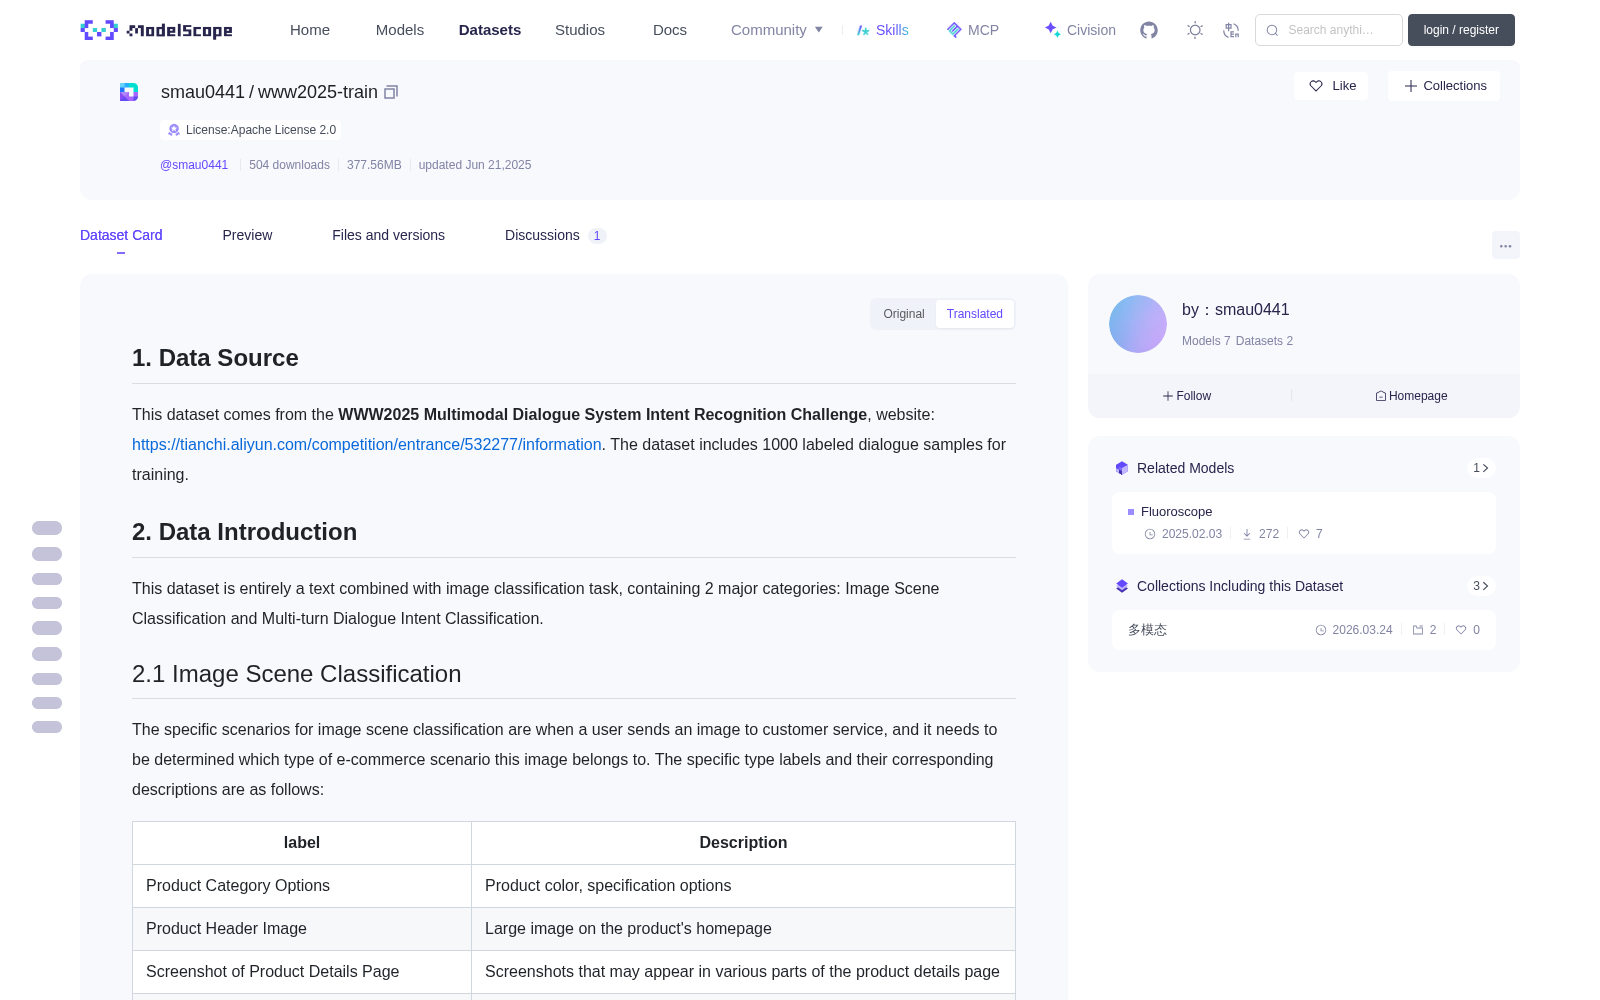The width and height of the screenshot is (1600, 1000).
Task: Open the Files and versions tab
Action: click(388, 235)
